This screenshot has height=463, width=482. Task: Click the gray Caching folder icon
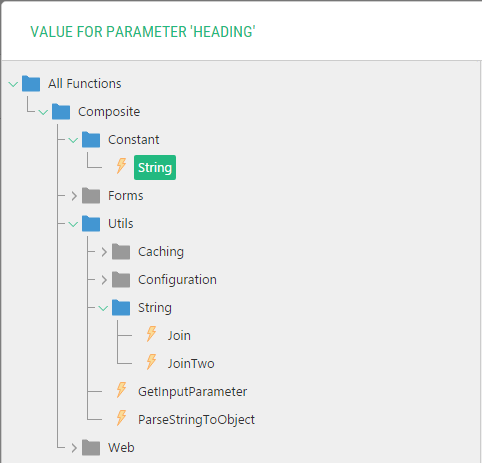(121, 251)
